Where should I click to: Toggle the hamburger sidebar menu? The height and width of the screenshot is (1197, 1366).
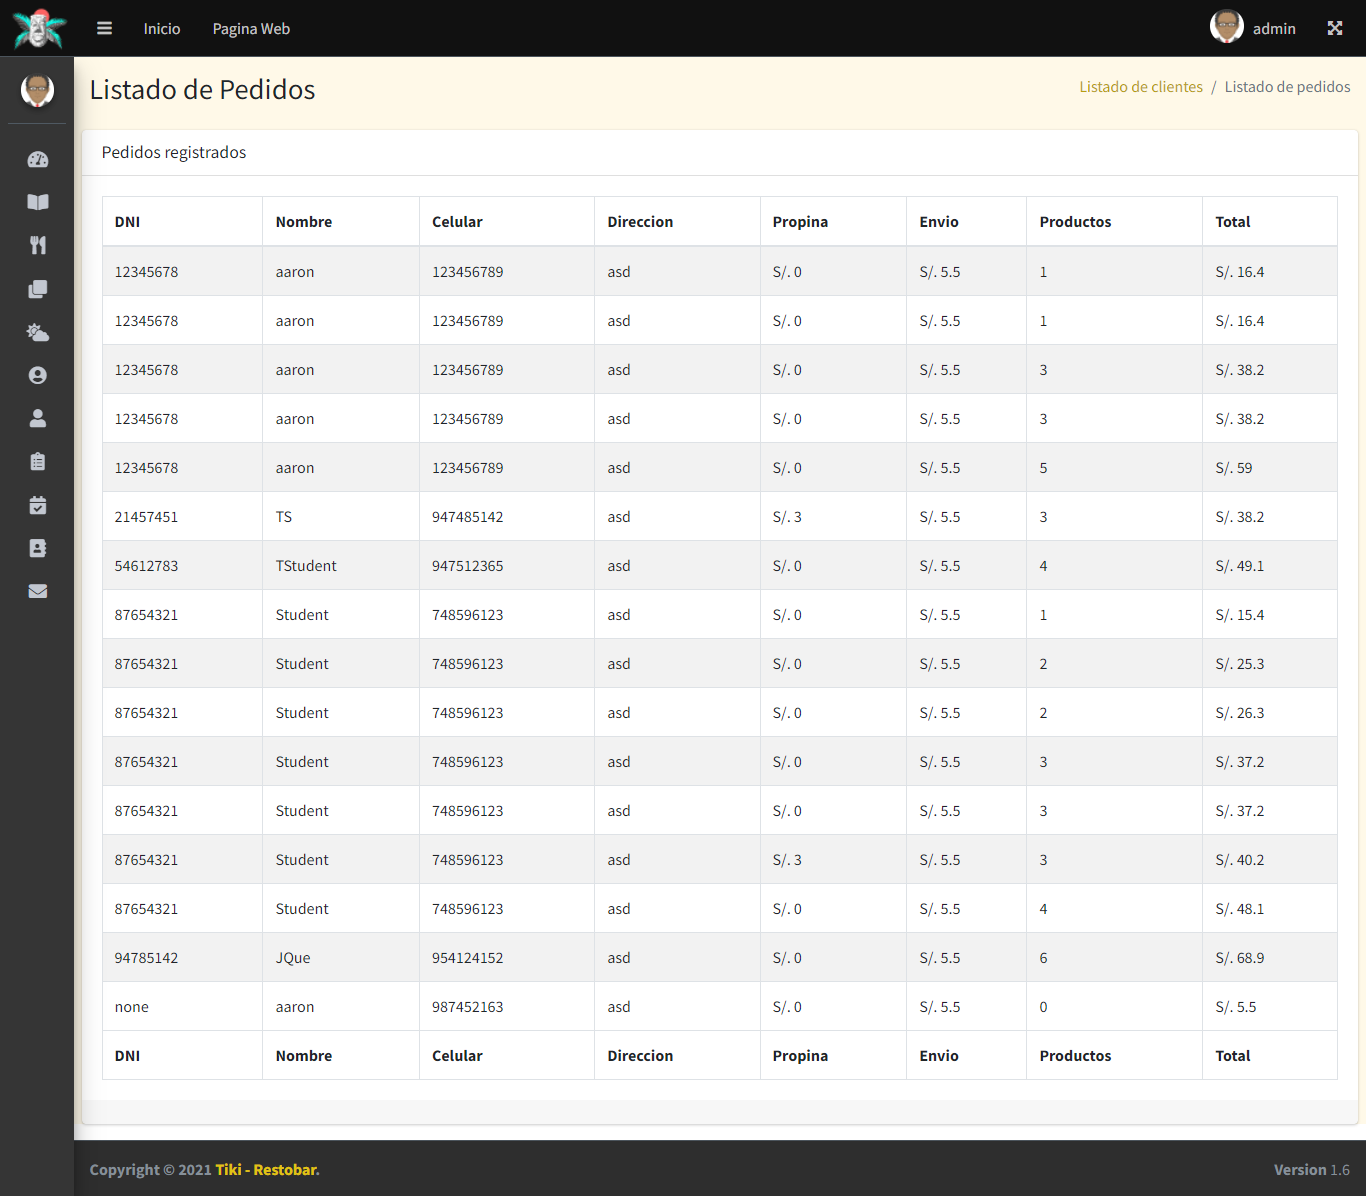tap(104, 28)
